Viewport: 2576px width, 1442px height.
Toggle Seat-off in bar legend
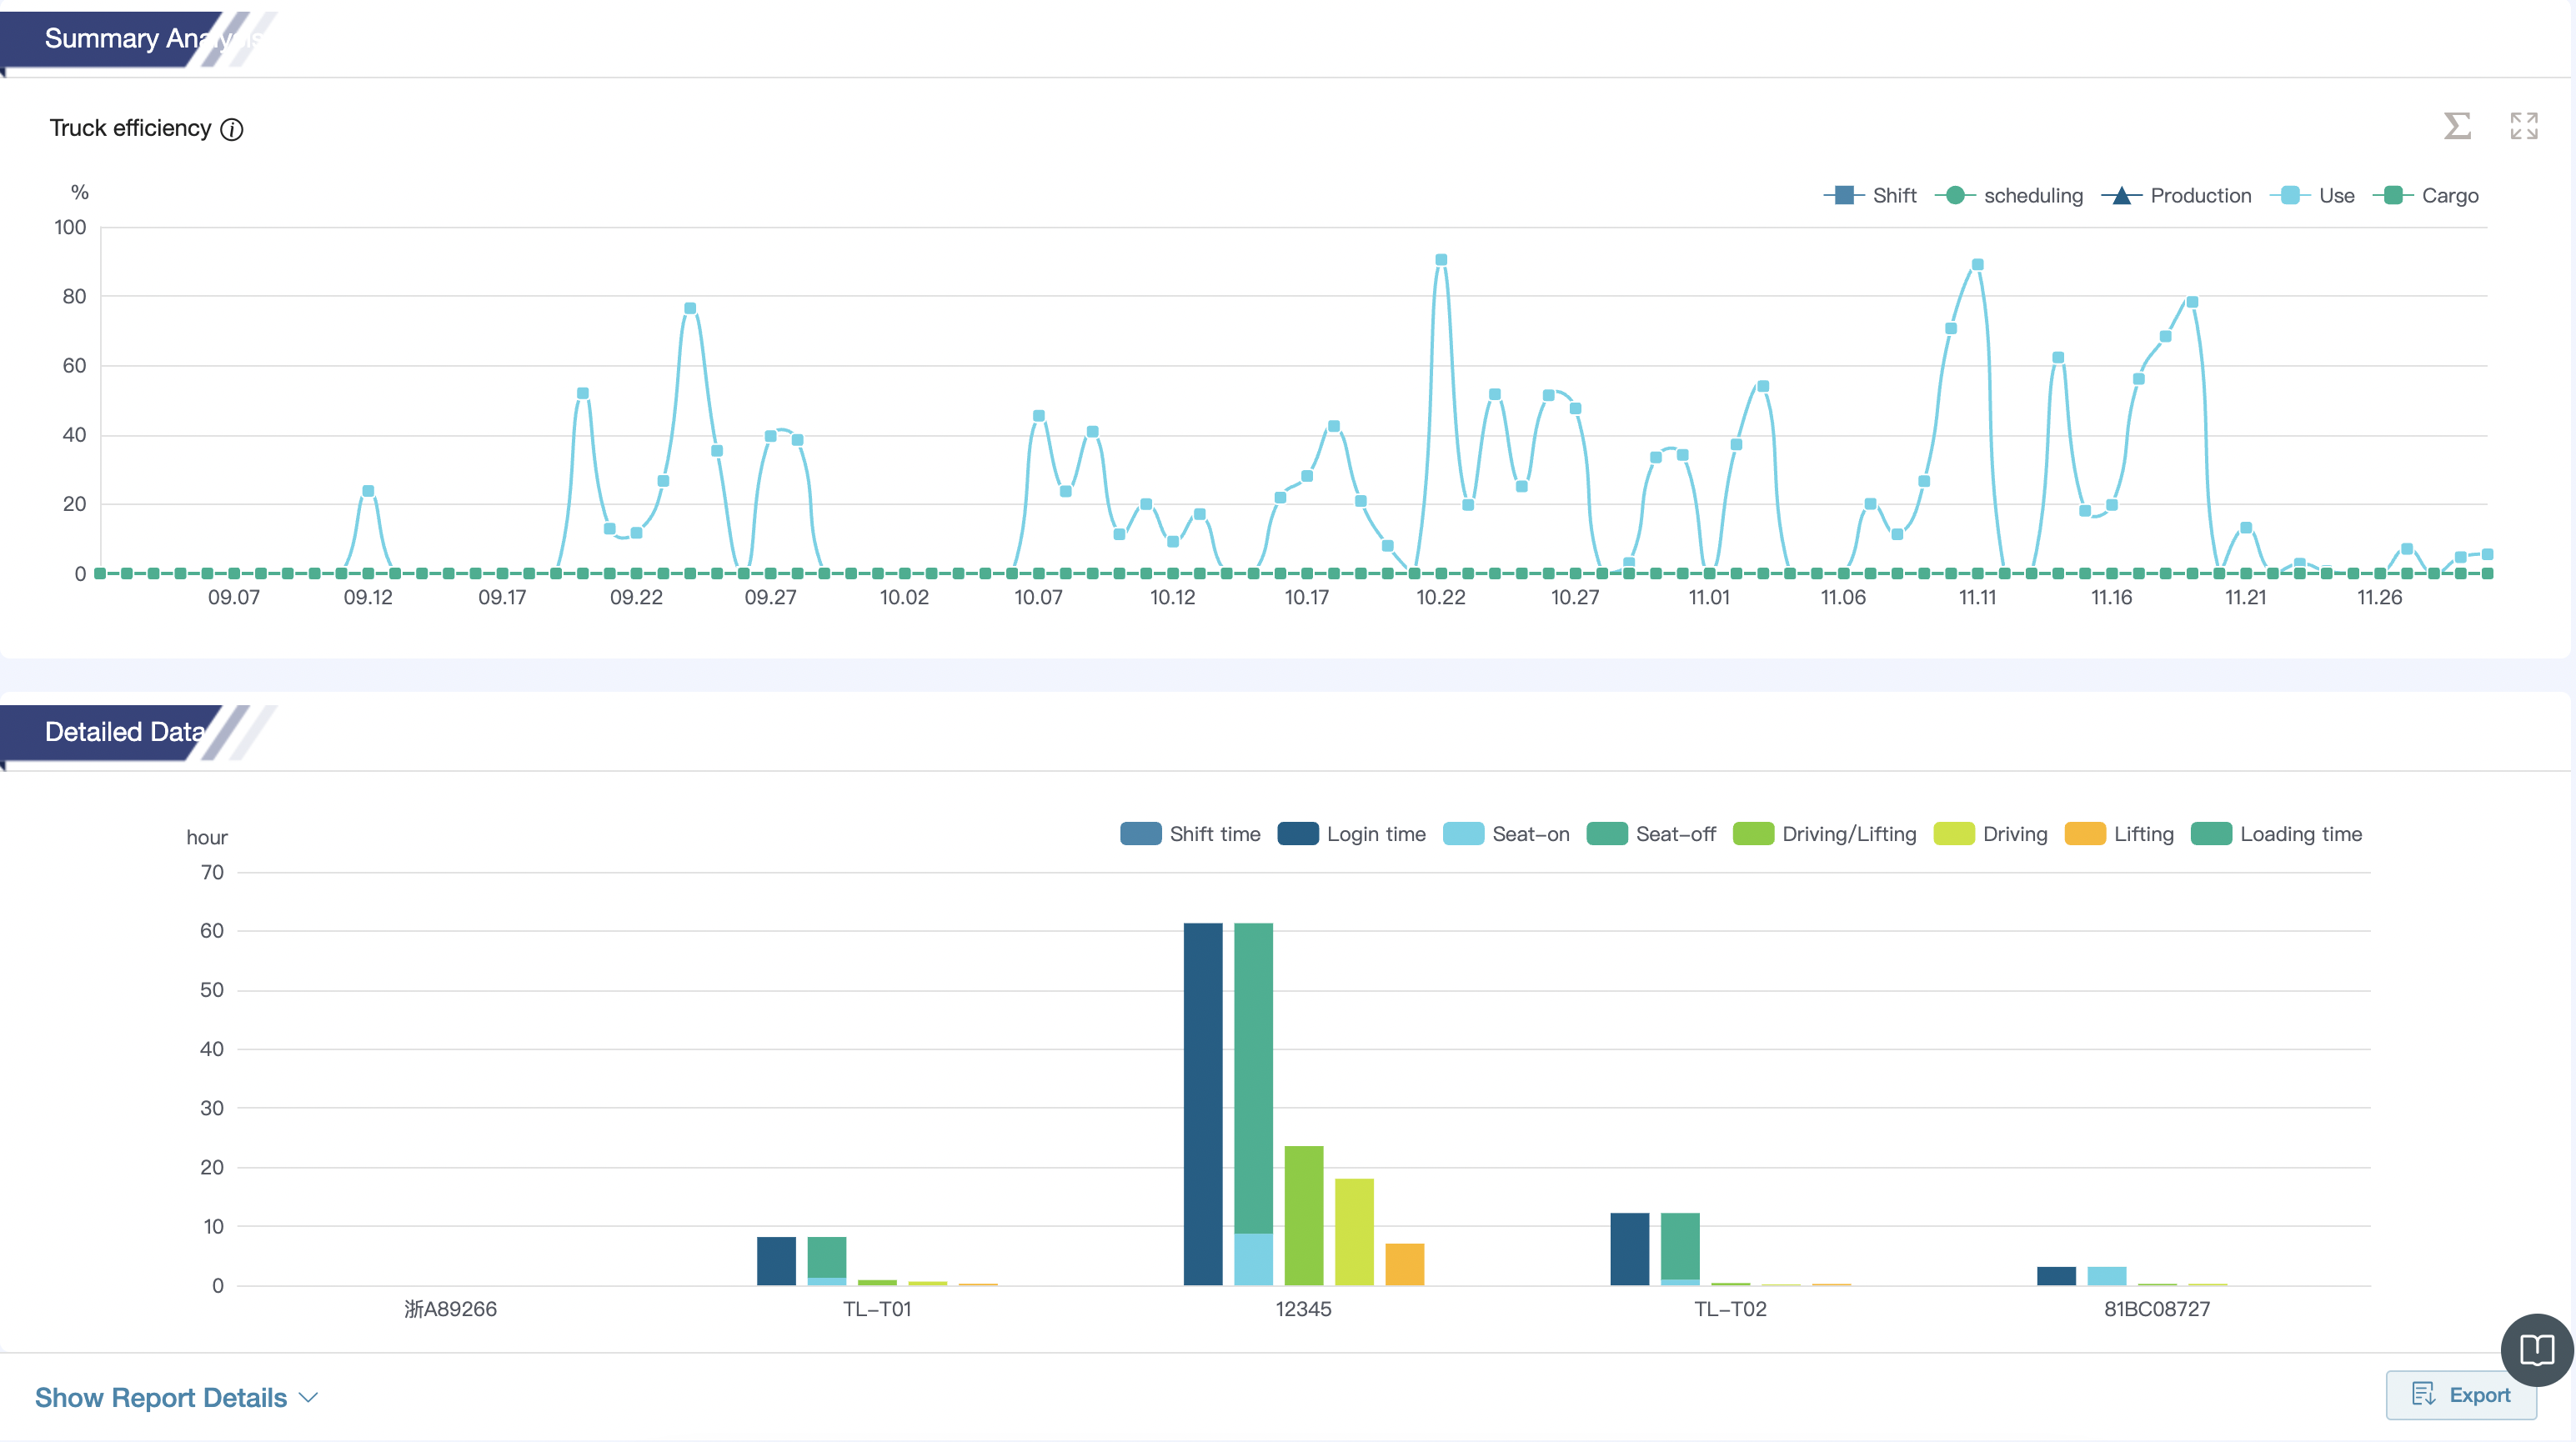[1652, 834]
